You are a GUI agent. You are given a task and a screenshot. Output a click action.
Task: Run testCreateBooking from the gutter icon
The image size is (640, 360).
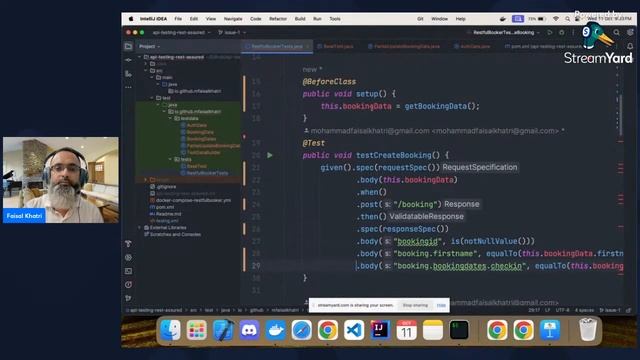[270, 155]
